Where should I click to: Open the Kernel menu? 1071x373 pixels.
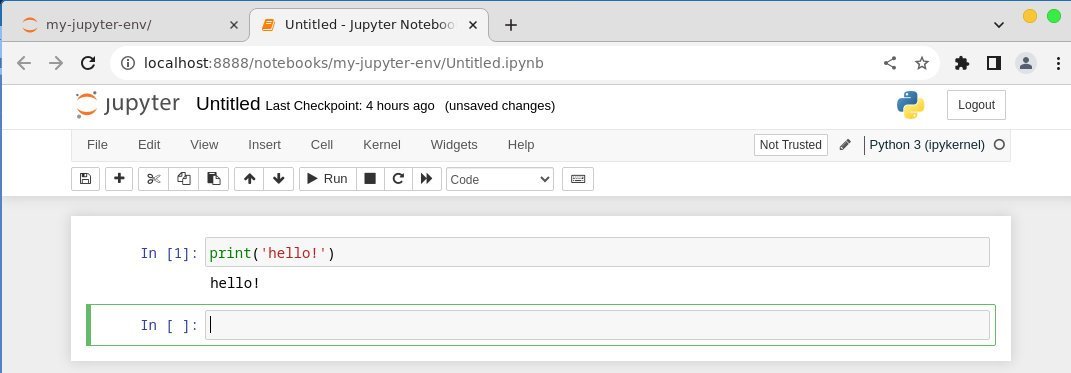click(x=382, y=145)
